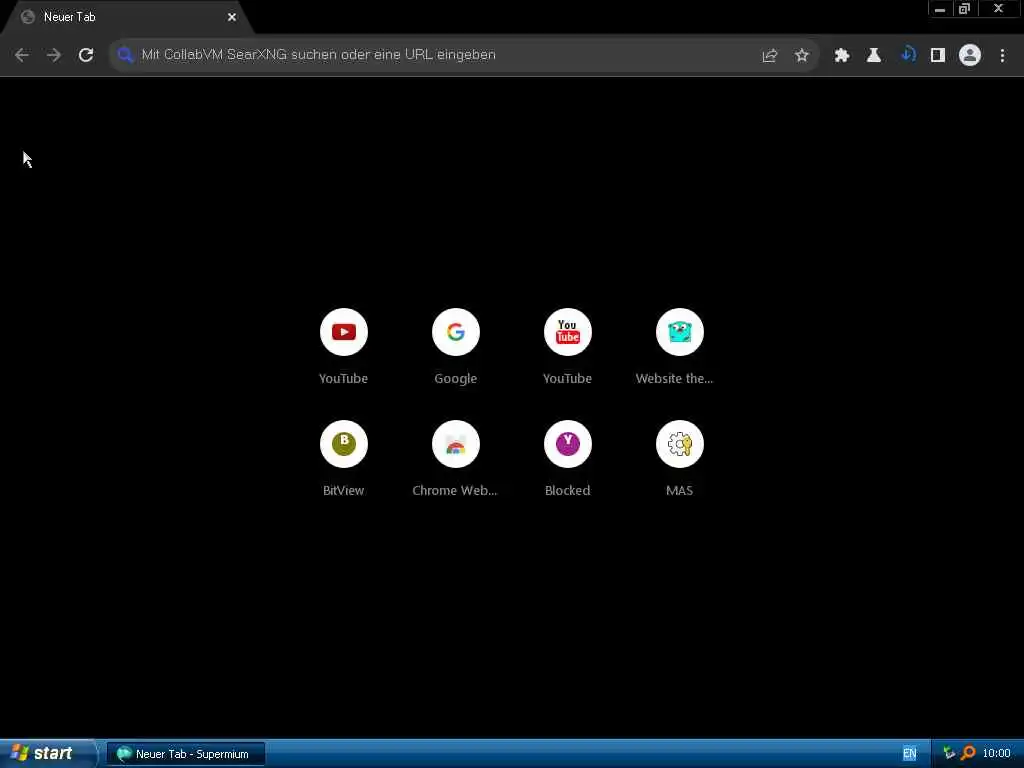Open the YouTube shortcut with classic logo

coord(568,346)
